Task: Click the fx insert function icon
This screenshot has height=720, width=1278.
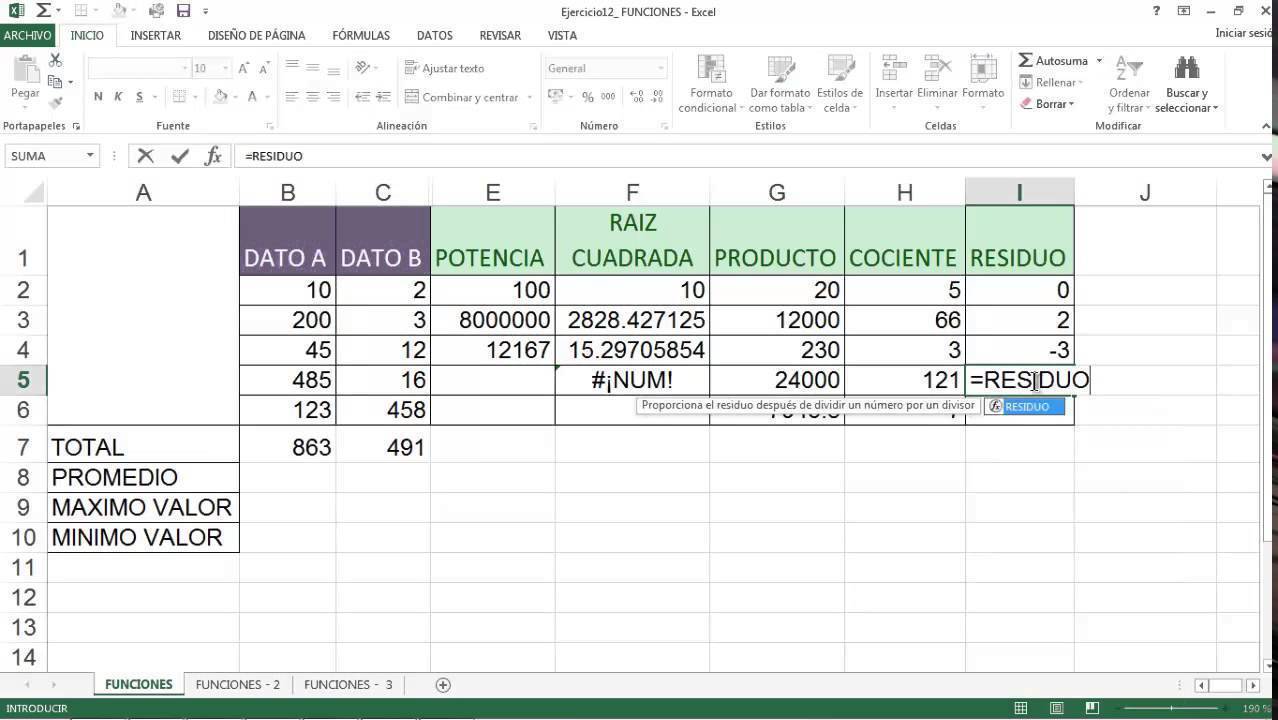Action: pos(213,156)
